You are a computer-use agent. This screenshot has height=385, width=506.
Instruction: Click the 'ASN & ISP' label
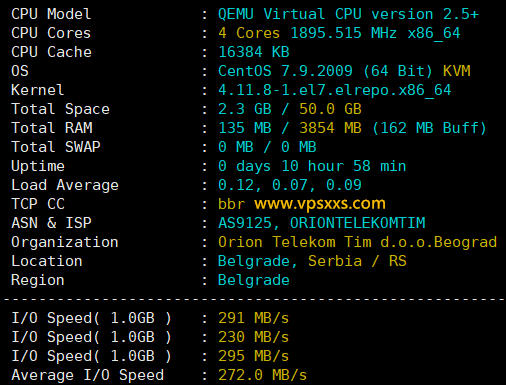pos(51,223)
